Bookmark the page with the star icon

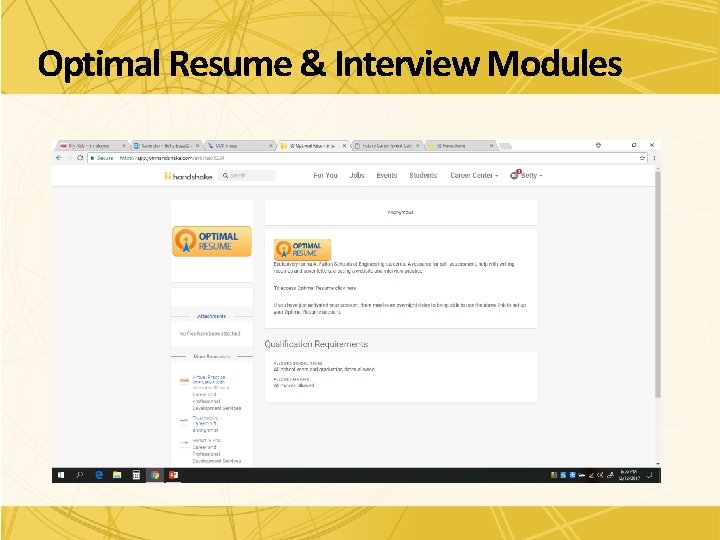tap(642, 158)
